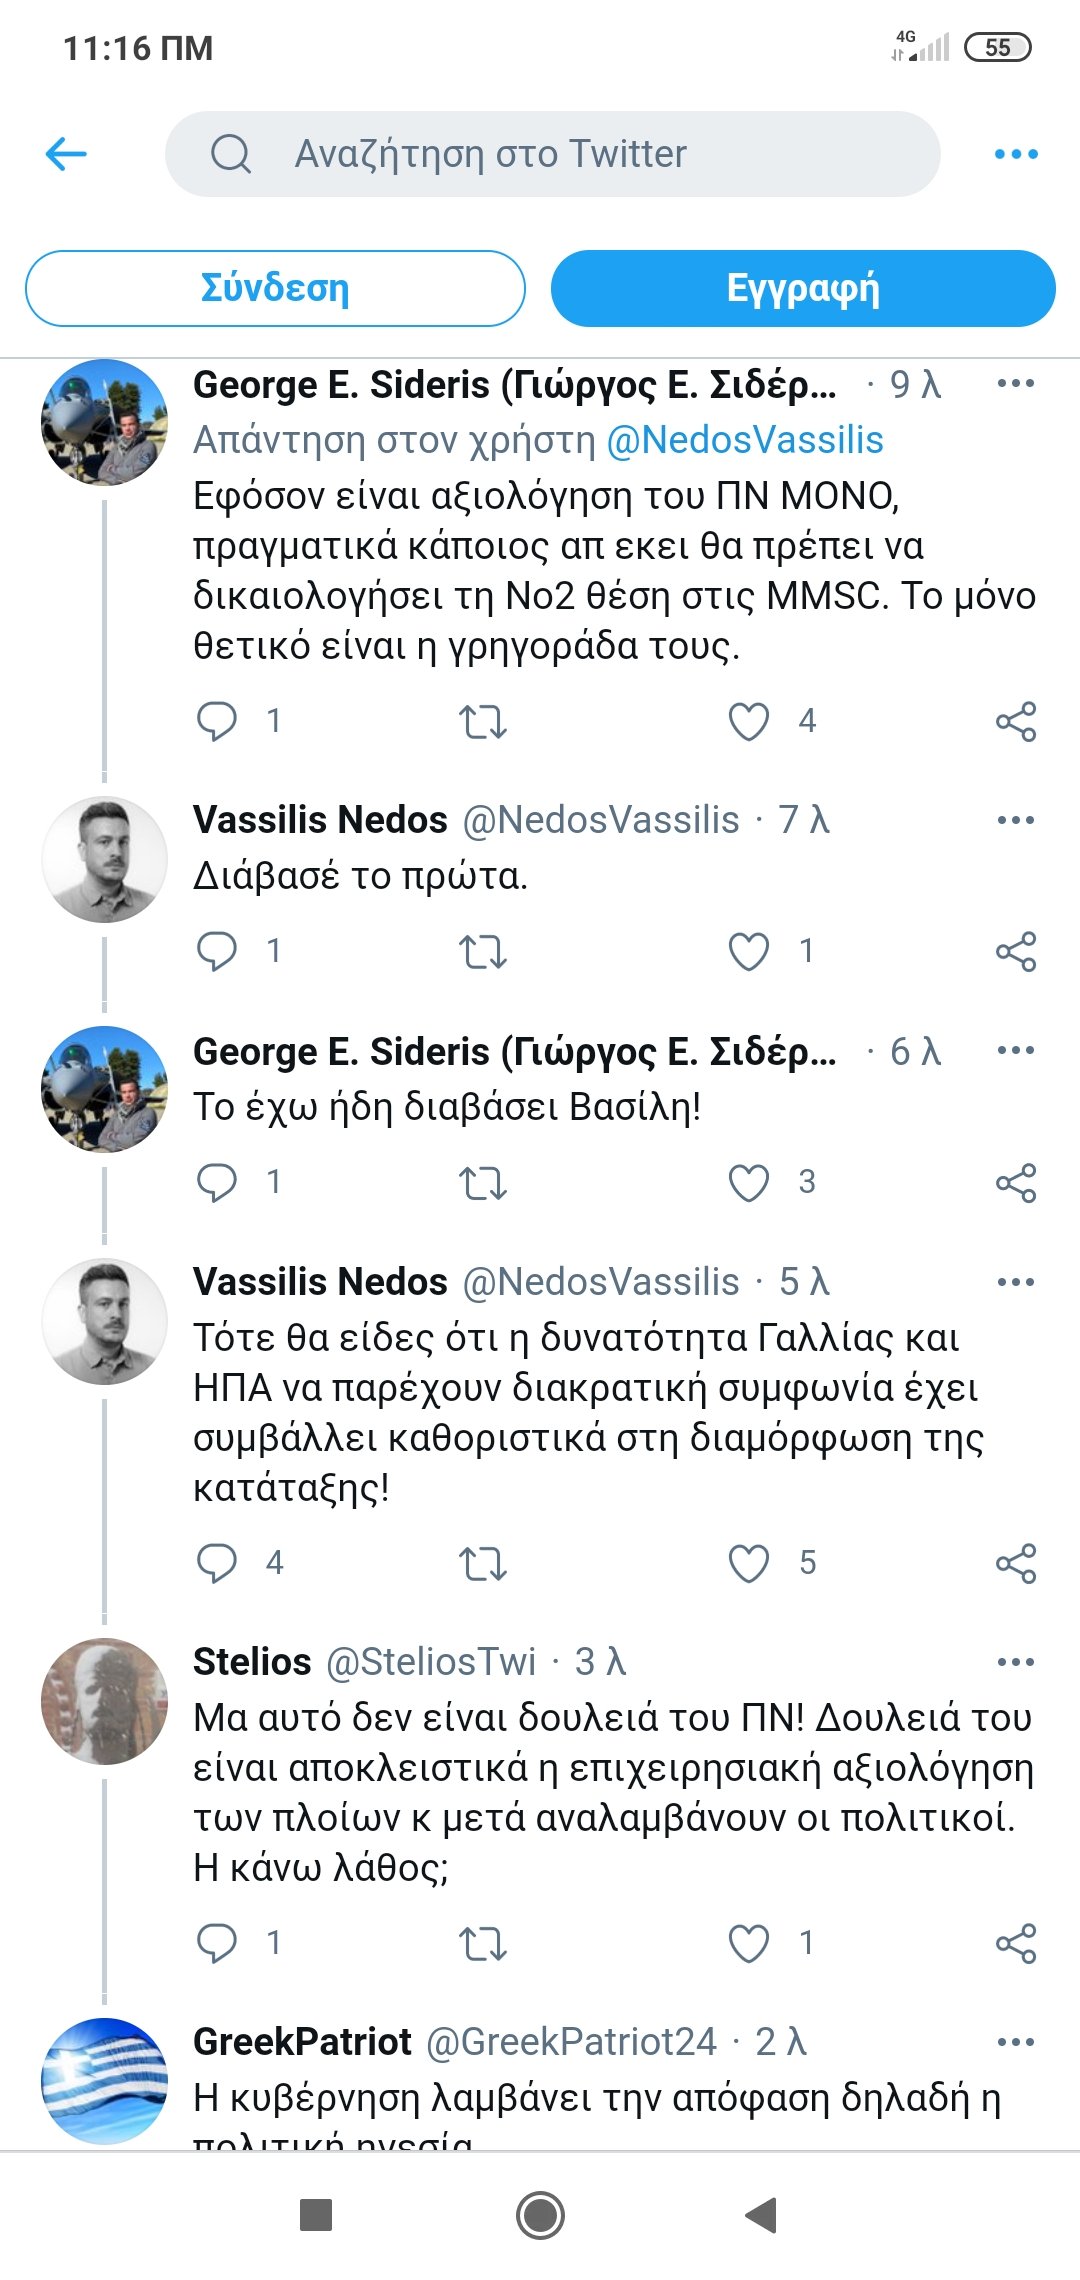This screenshot has width=1080, height=2280.
Task: Open more options for 'Το έχω ήδη διαβάσει' tweet
Action: pos(1016,1051)
